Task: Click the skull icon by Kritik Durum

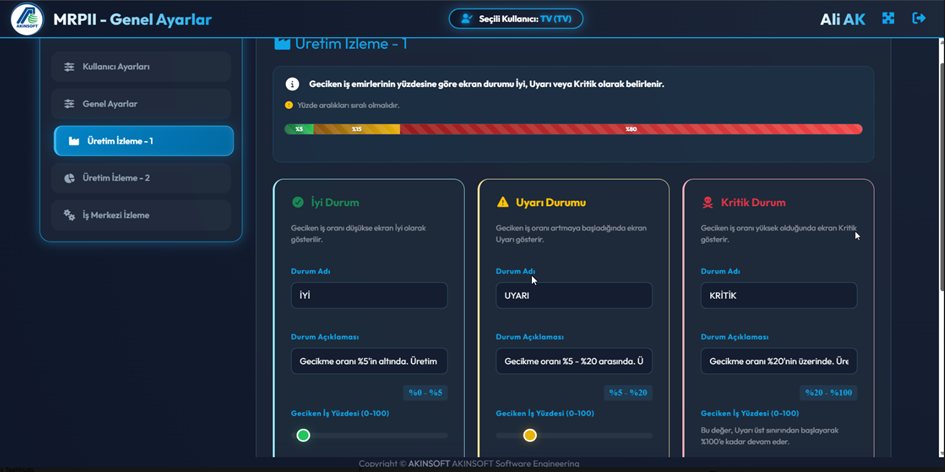Action: pos(708,202)
